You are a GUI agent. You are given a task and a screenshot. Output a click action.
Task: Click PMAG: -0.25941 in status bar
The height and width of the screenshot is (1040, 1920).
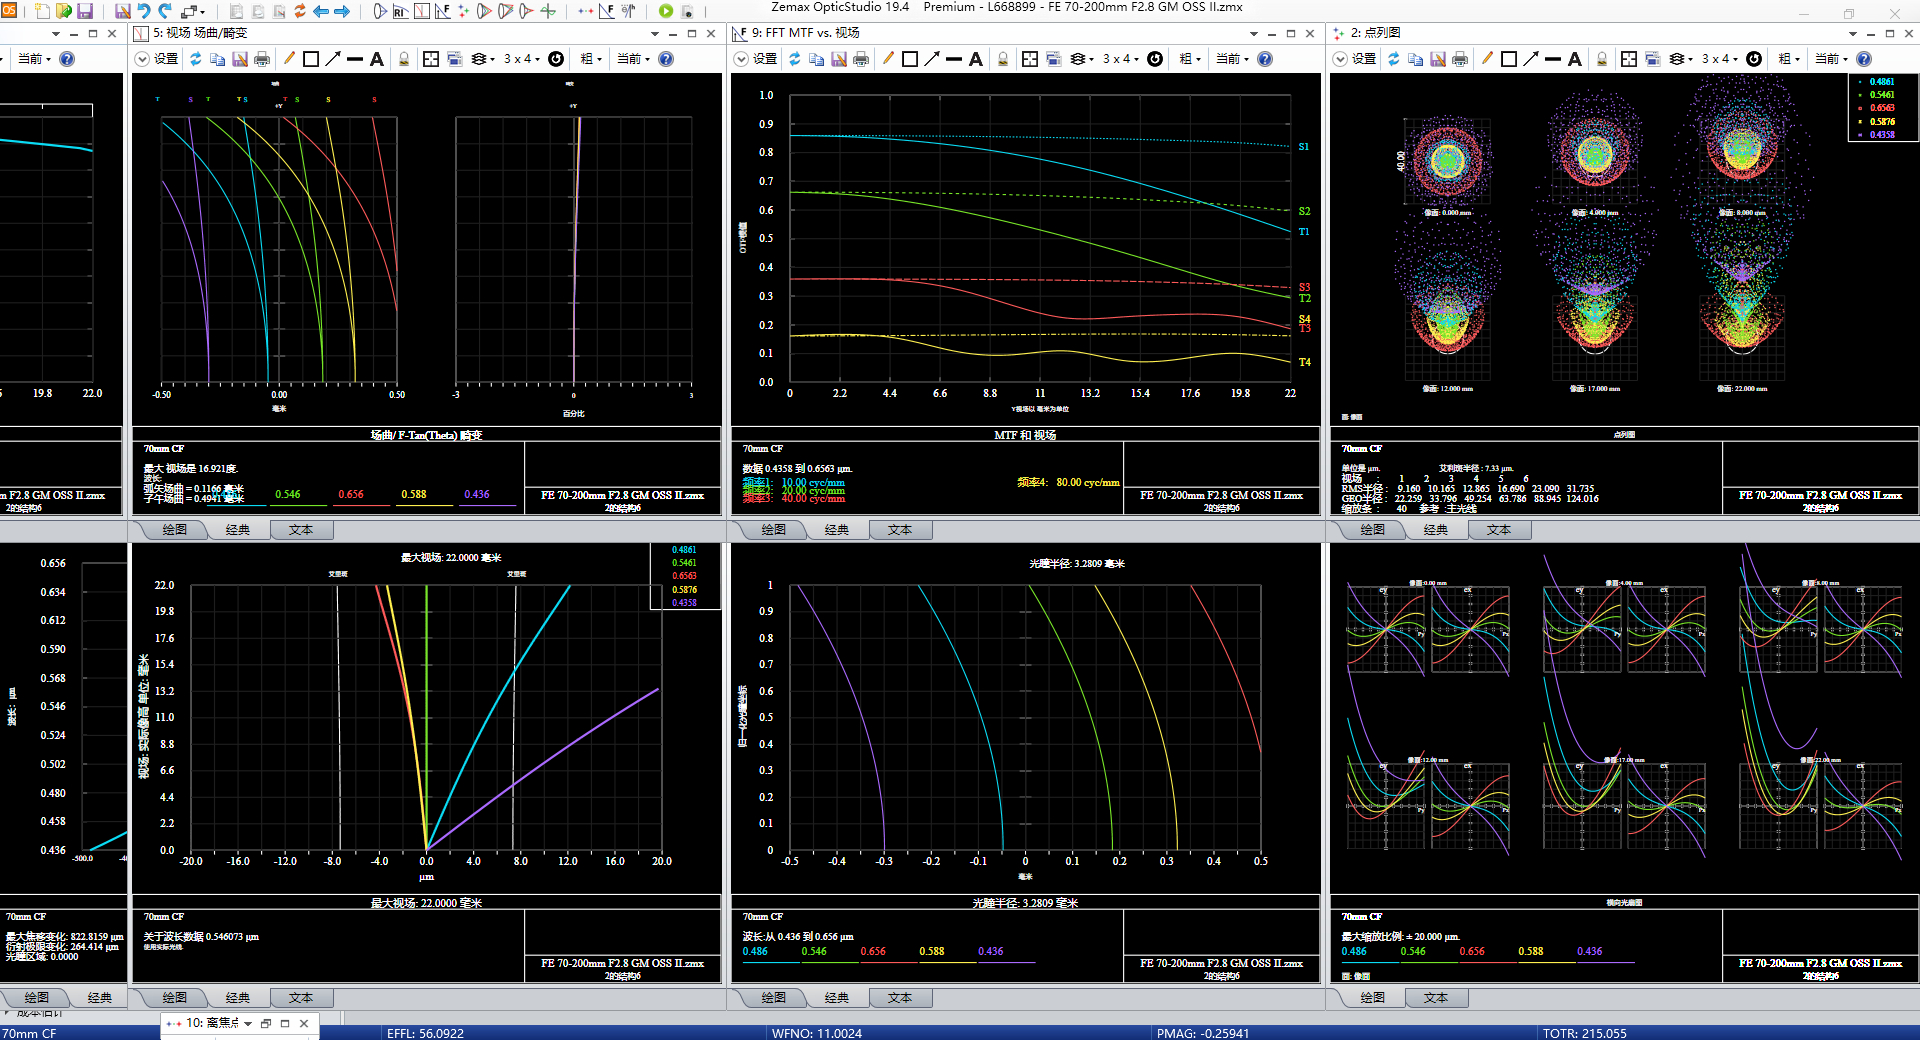pyautogui.click(x=1202, y=1033)
